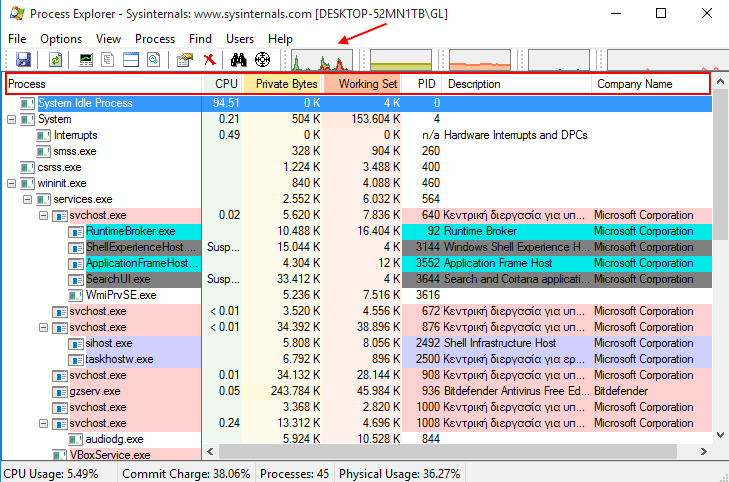The height and width of the screenshot is (482, 729).
Task: Select the VBoxService.exe process row
Action: click(358, 455)
